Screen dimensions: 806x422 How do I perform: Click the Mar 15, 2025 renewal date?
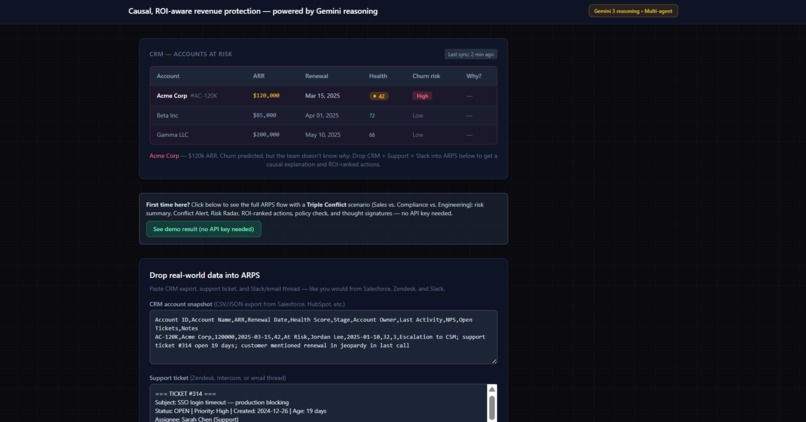[322, 96]
